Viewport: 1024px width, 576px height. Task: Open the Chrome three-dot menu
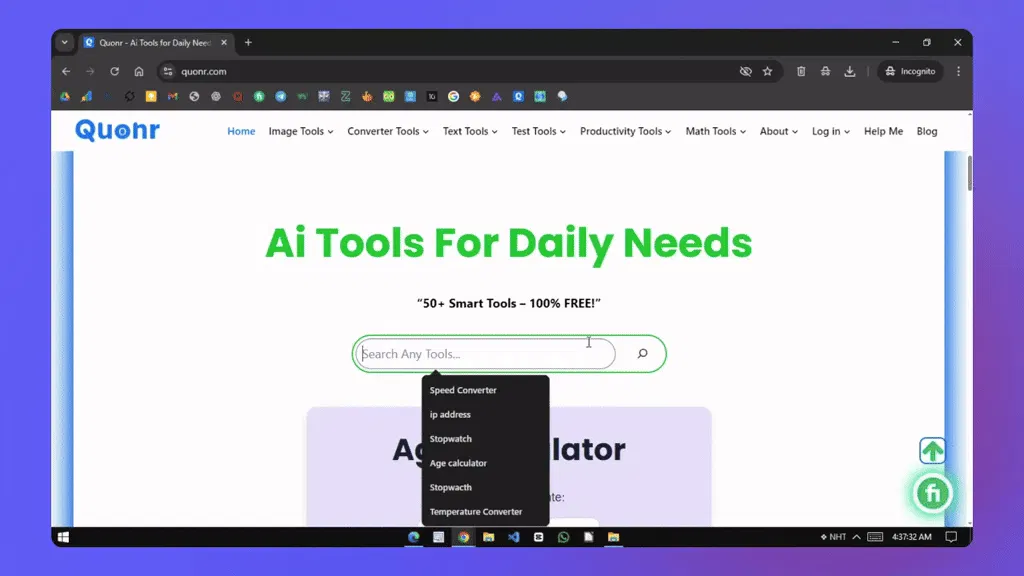[958, 71]
